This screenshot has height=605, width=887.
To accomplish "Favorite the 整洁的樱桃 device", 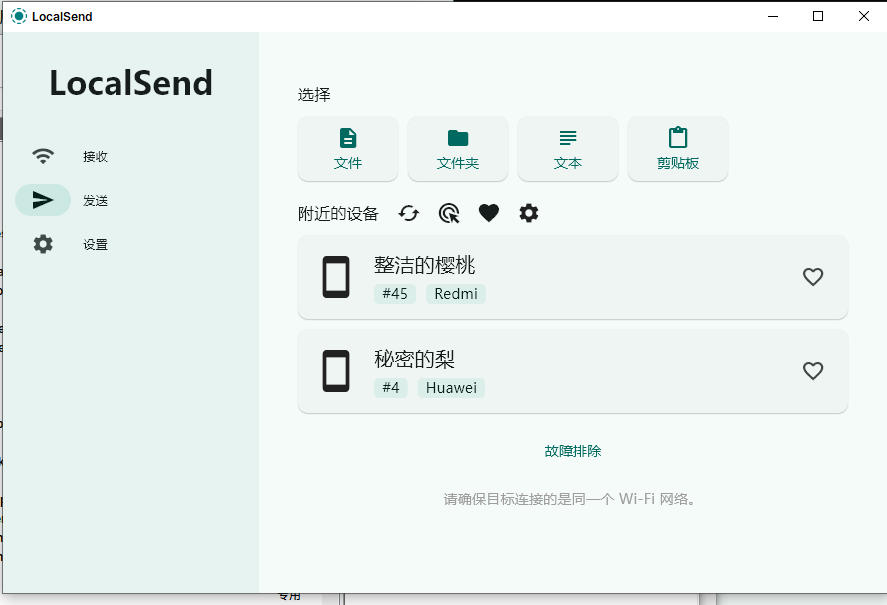I will click(813, 277).
